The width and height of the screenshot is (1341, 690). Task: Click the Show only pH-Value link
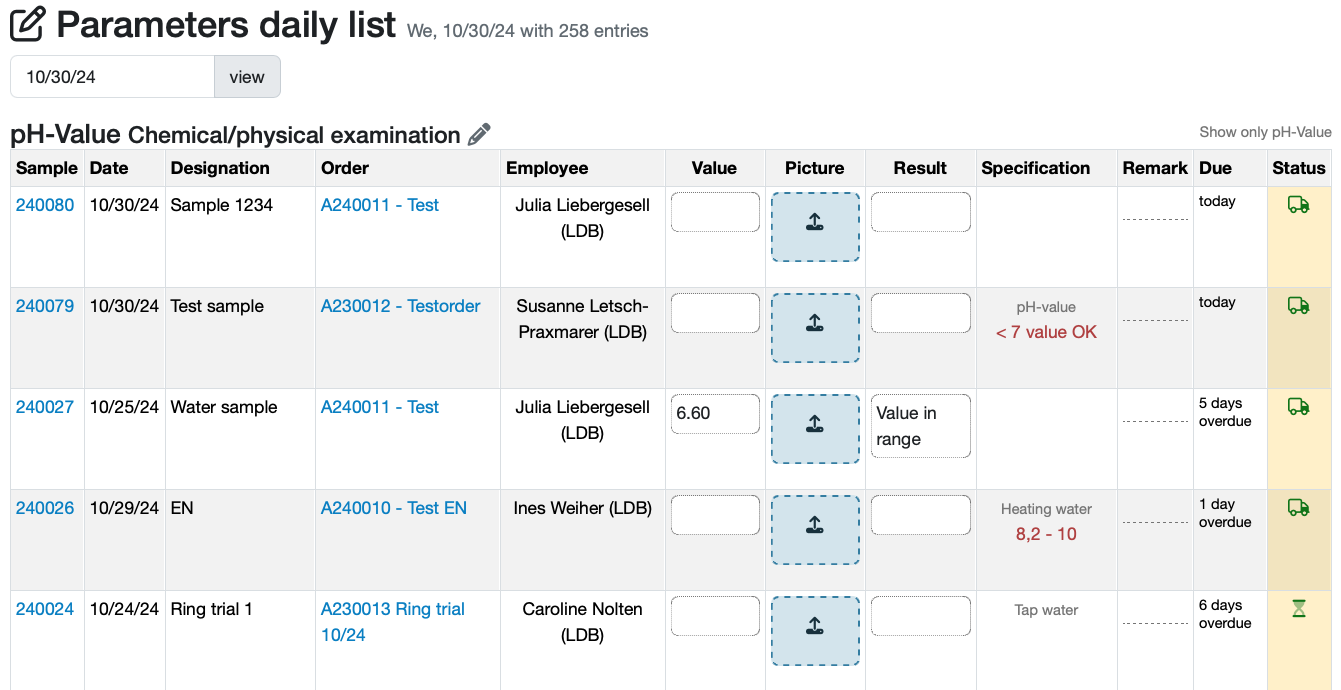click(x=1265, y=132)
